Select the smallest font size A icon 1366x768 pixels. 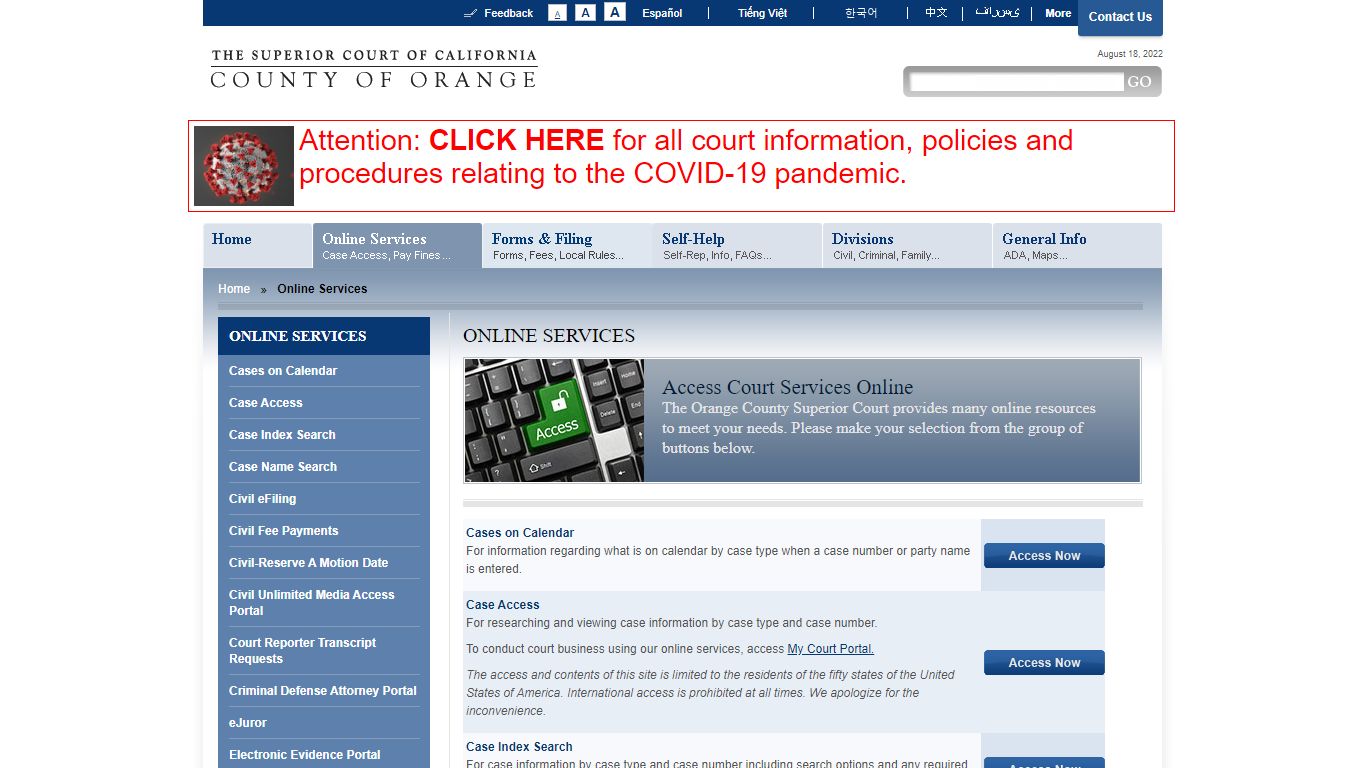tap(557, 13)
